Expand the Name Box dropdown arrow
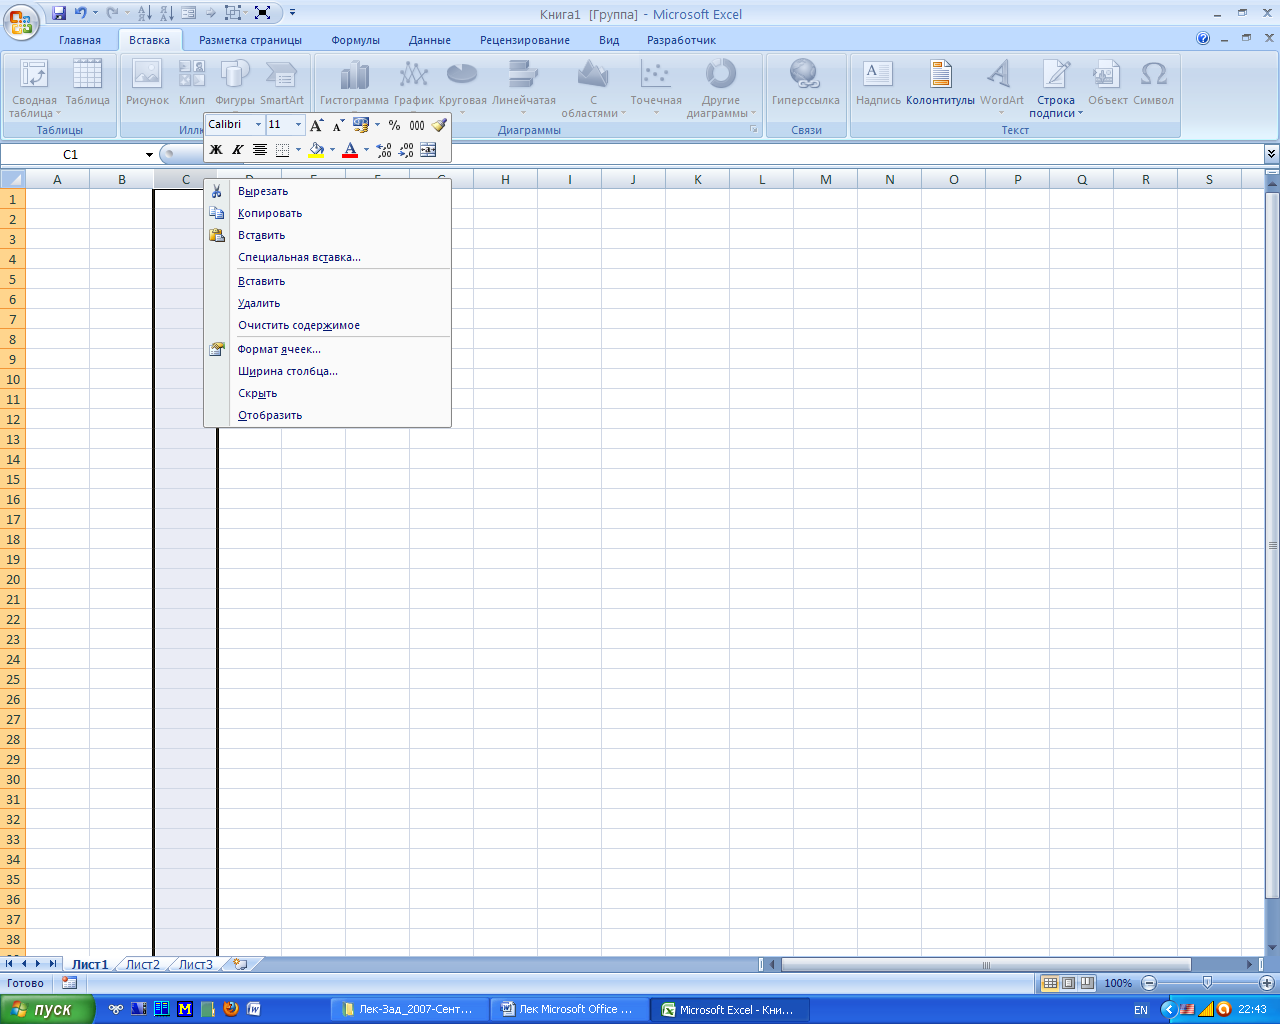1280x1024 pixels. pyautogui.click(x=149, y=155)
